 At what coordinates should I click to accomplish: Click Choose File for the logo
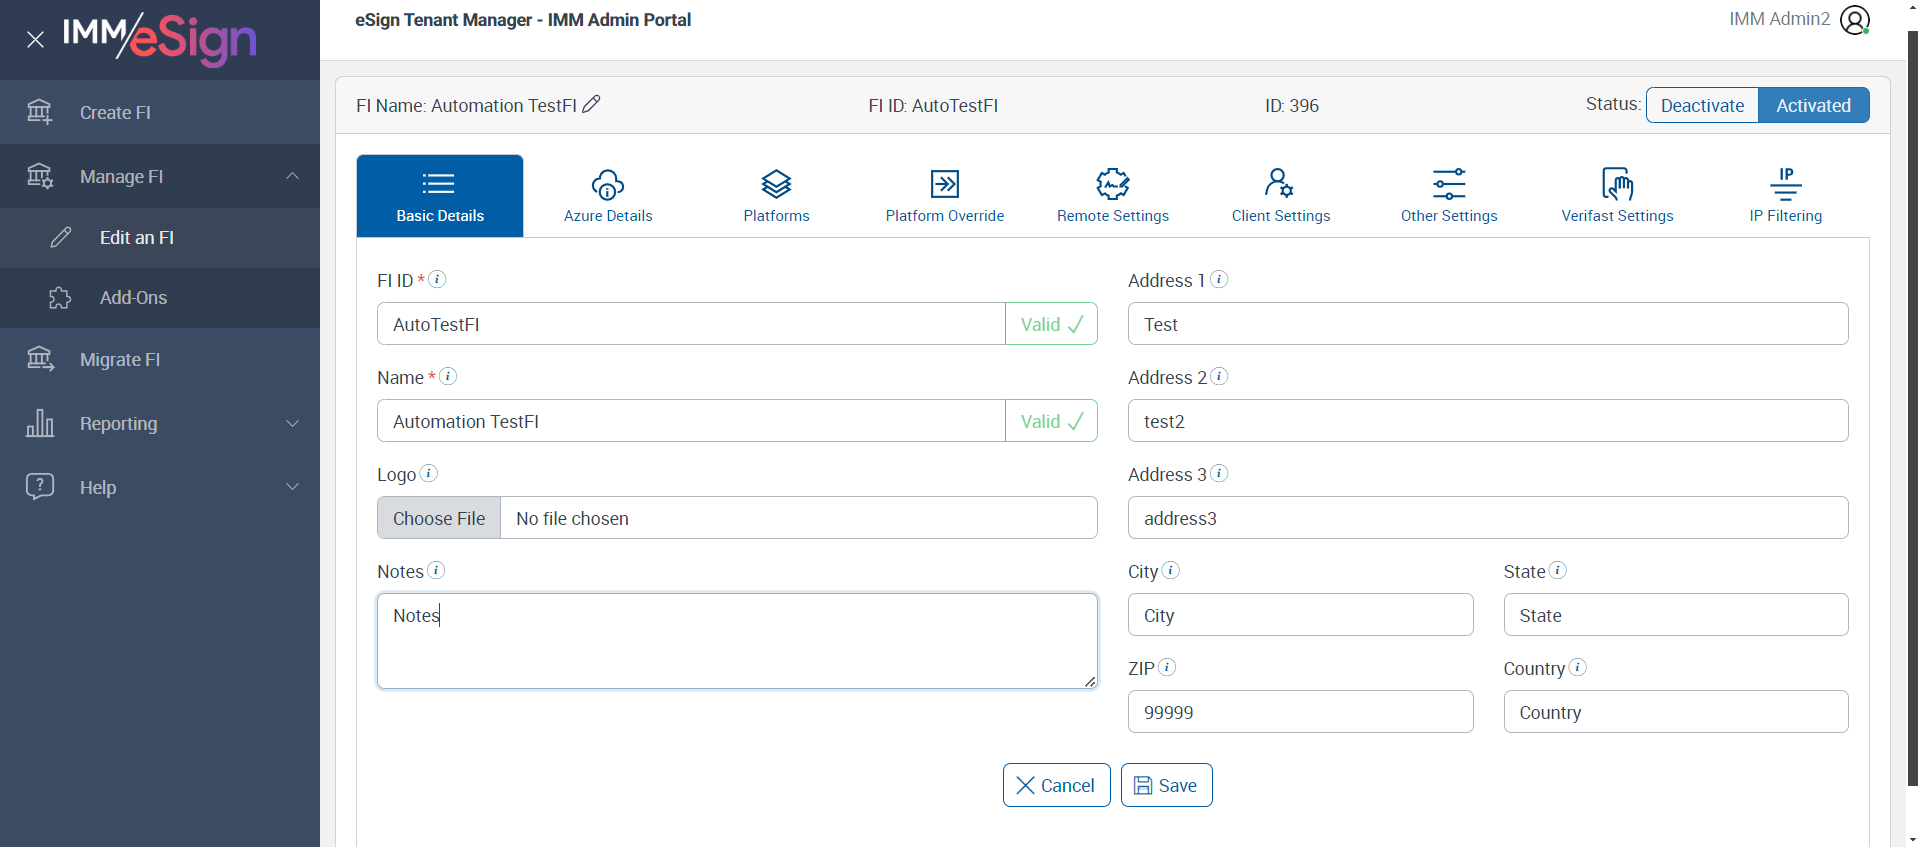pyautogui.click(x=439, y=518)
